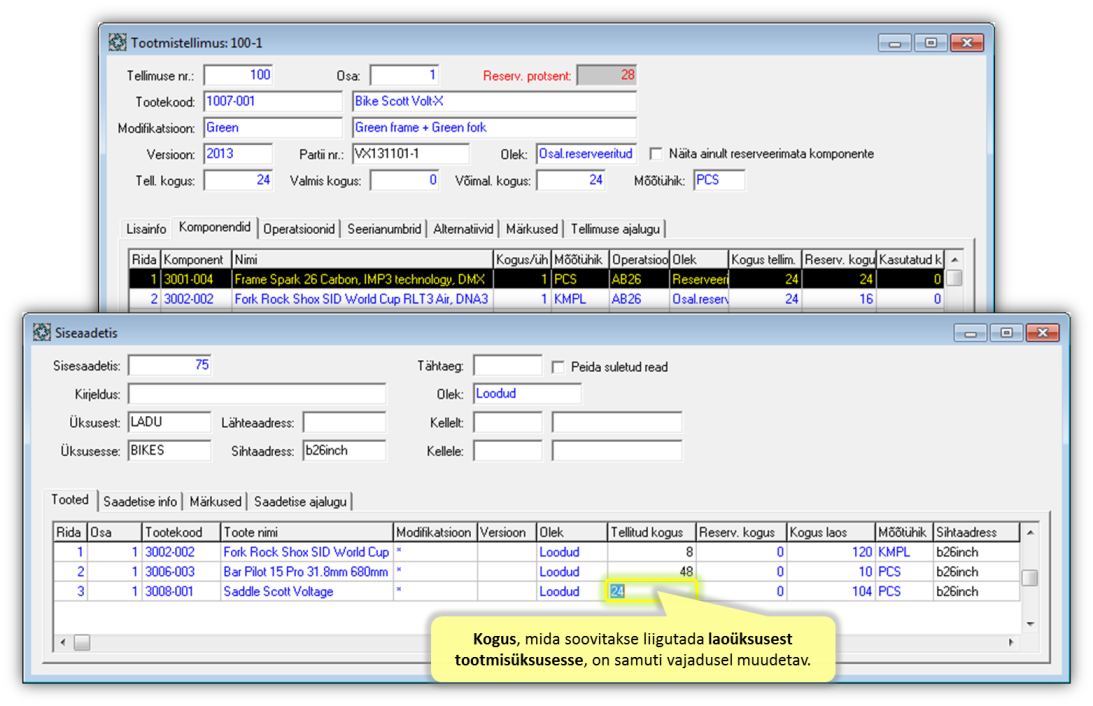Click the Sisesaadetis number field 75

point(170,365)
